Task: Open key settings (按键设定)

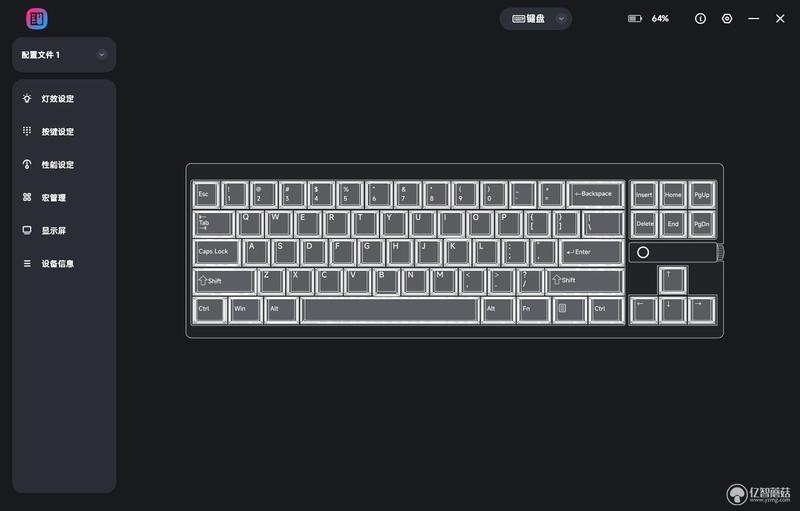Action: point(48,132)
